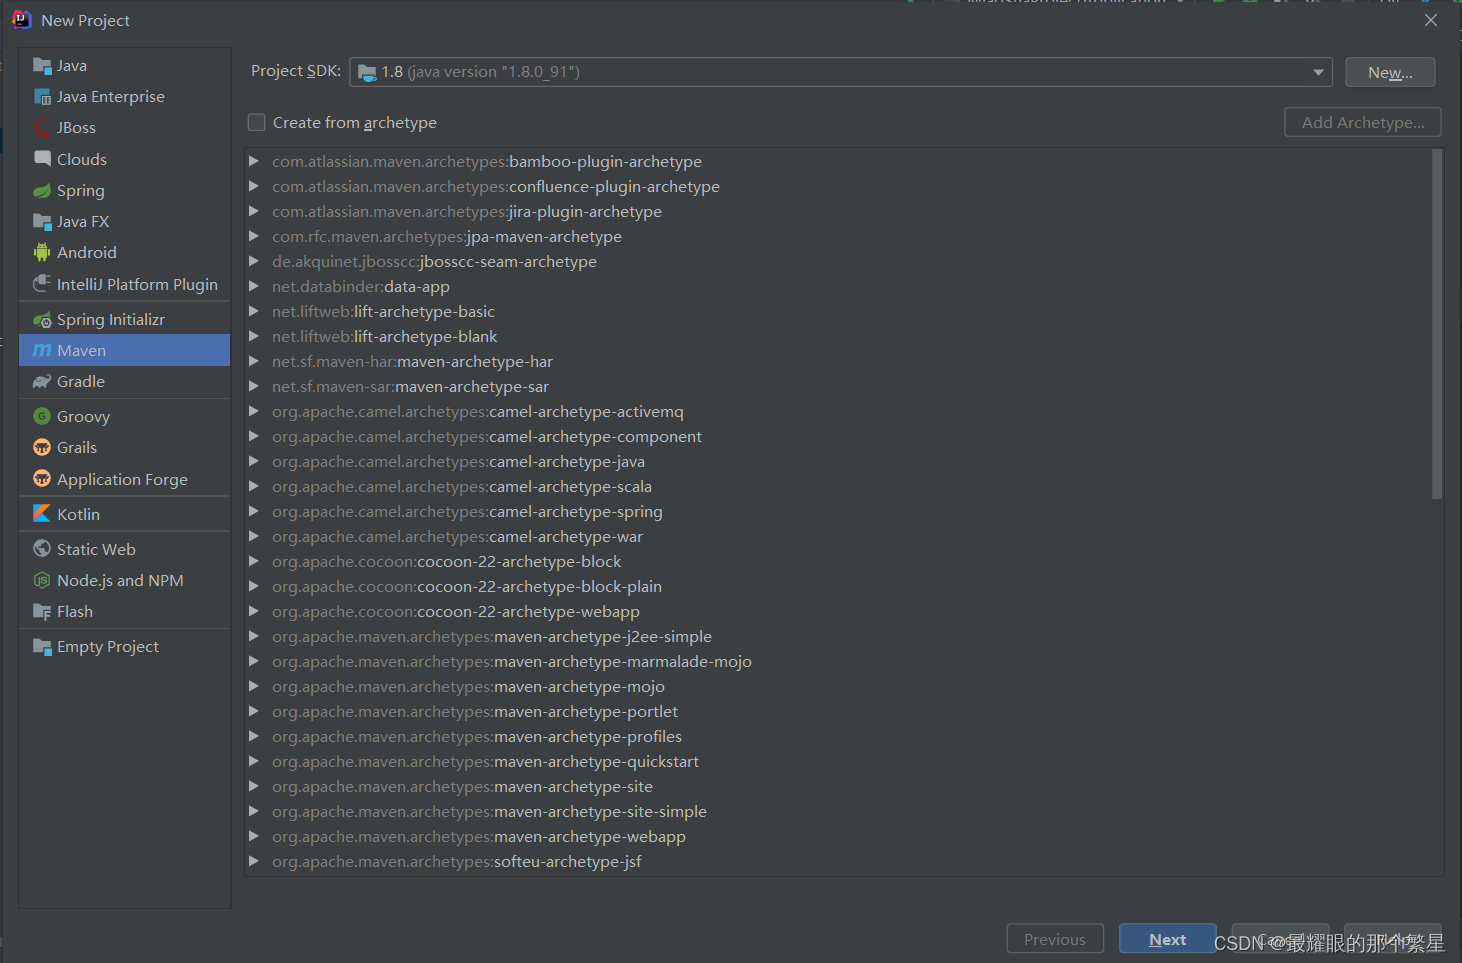
Task: Expand jbosscc-seam-archetype node
Action: 254,261
